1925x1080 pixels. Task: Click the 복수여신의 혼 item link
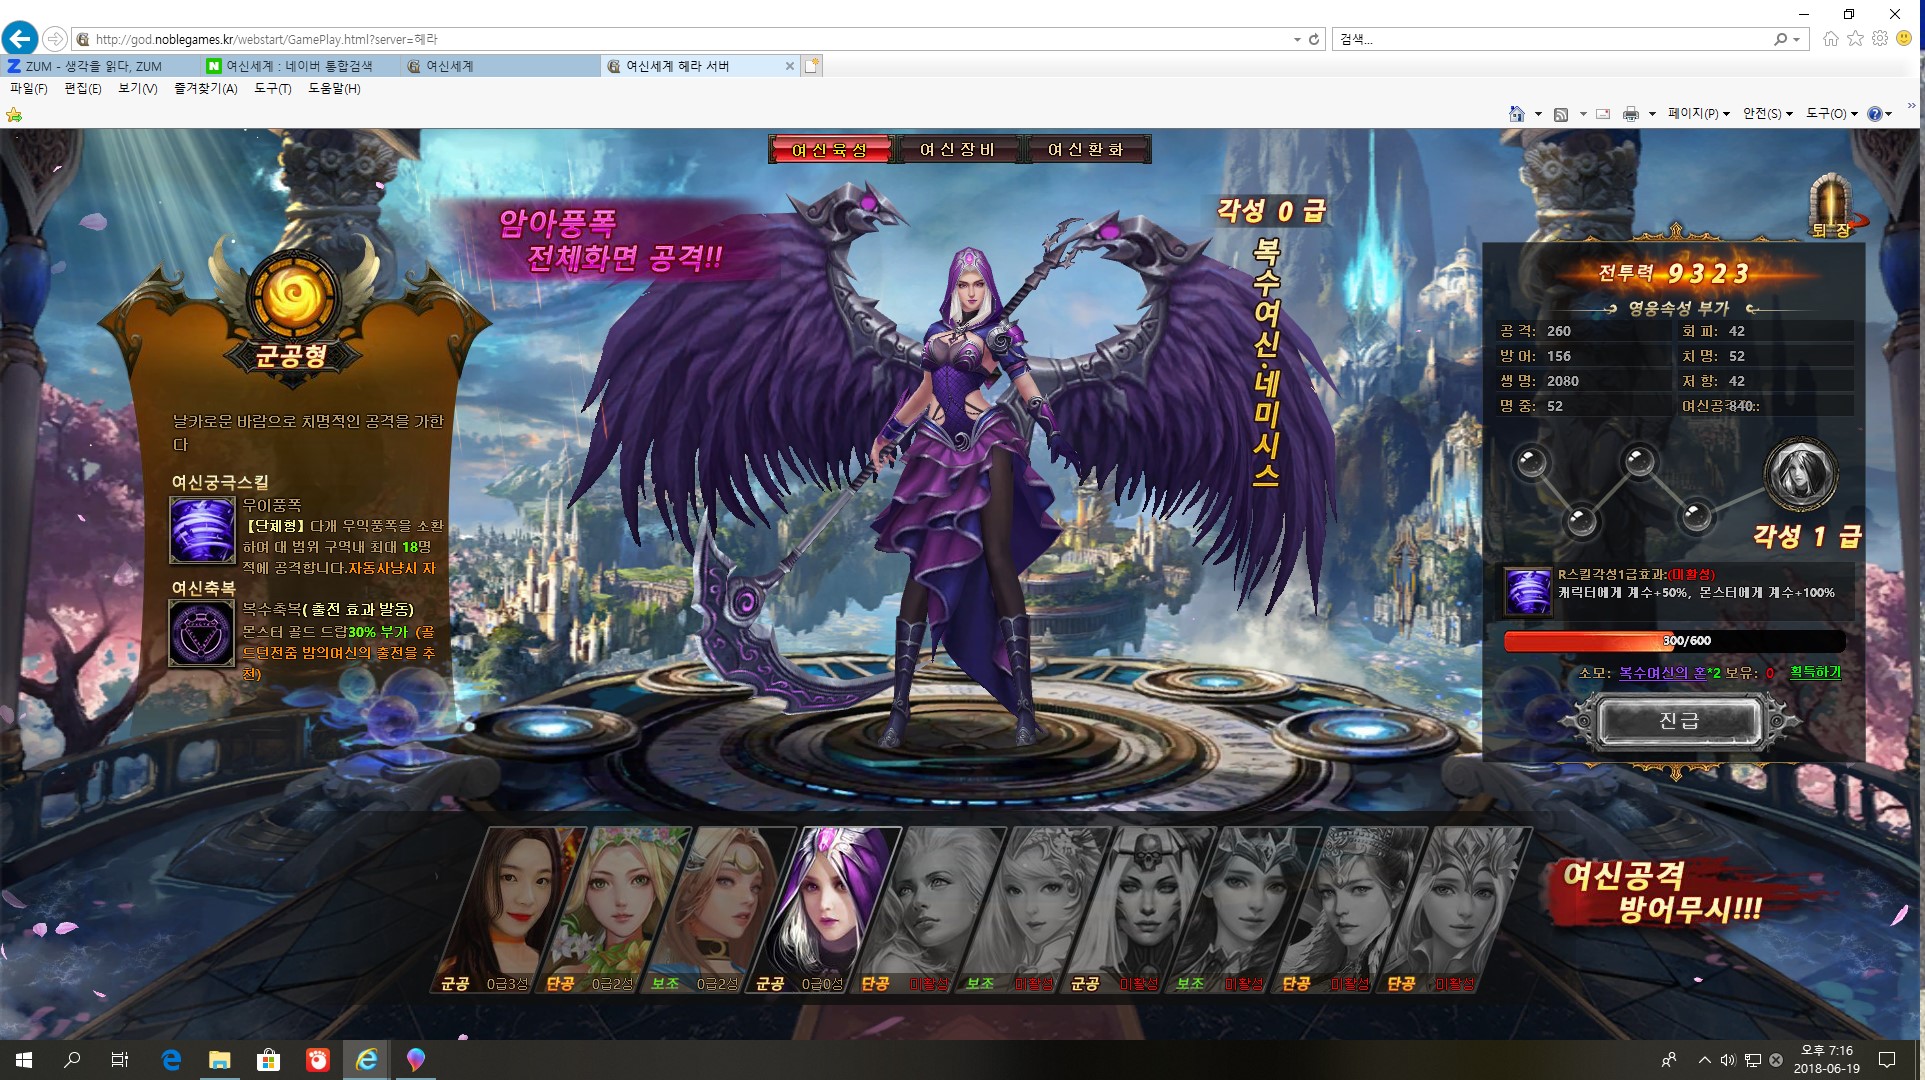pos(1663,673)
